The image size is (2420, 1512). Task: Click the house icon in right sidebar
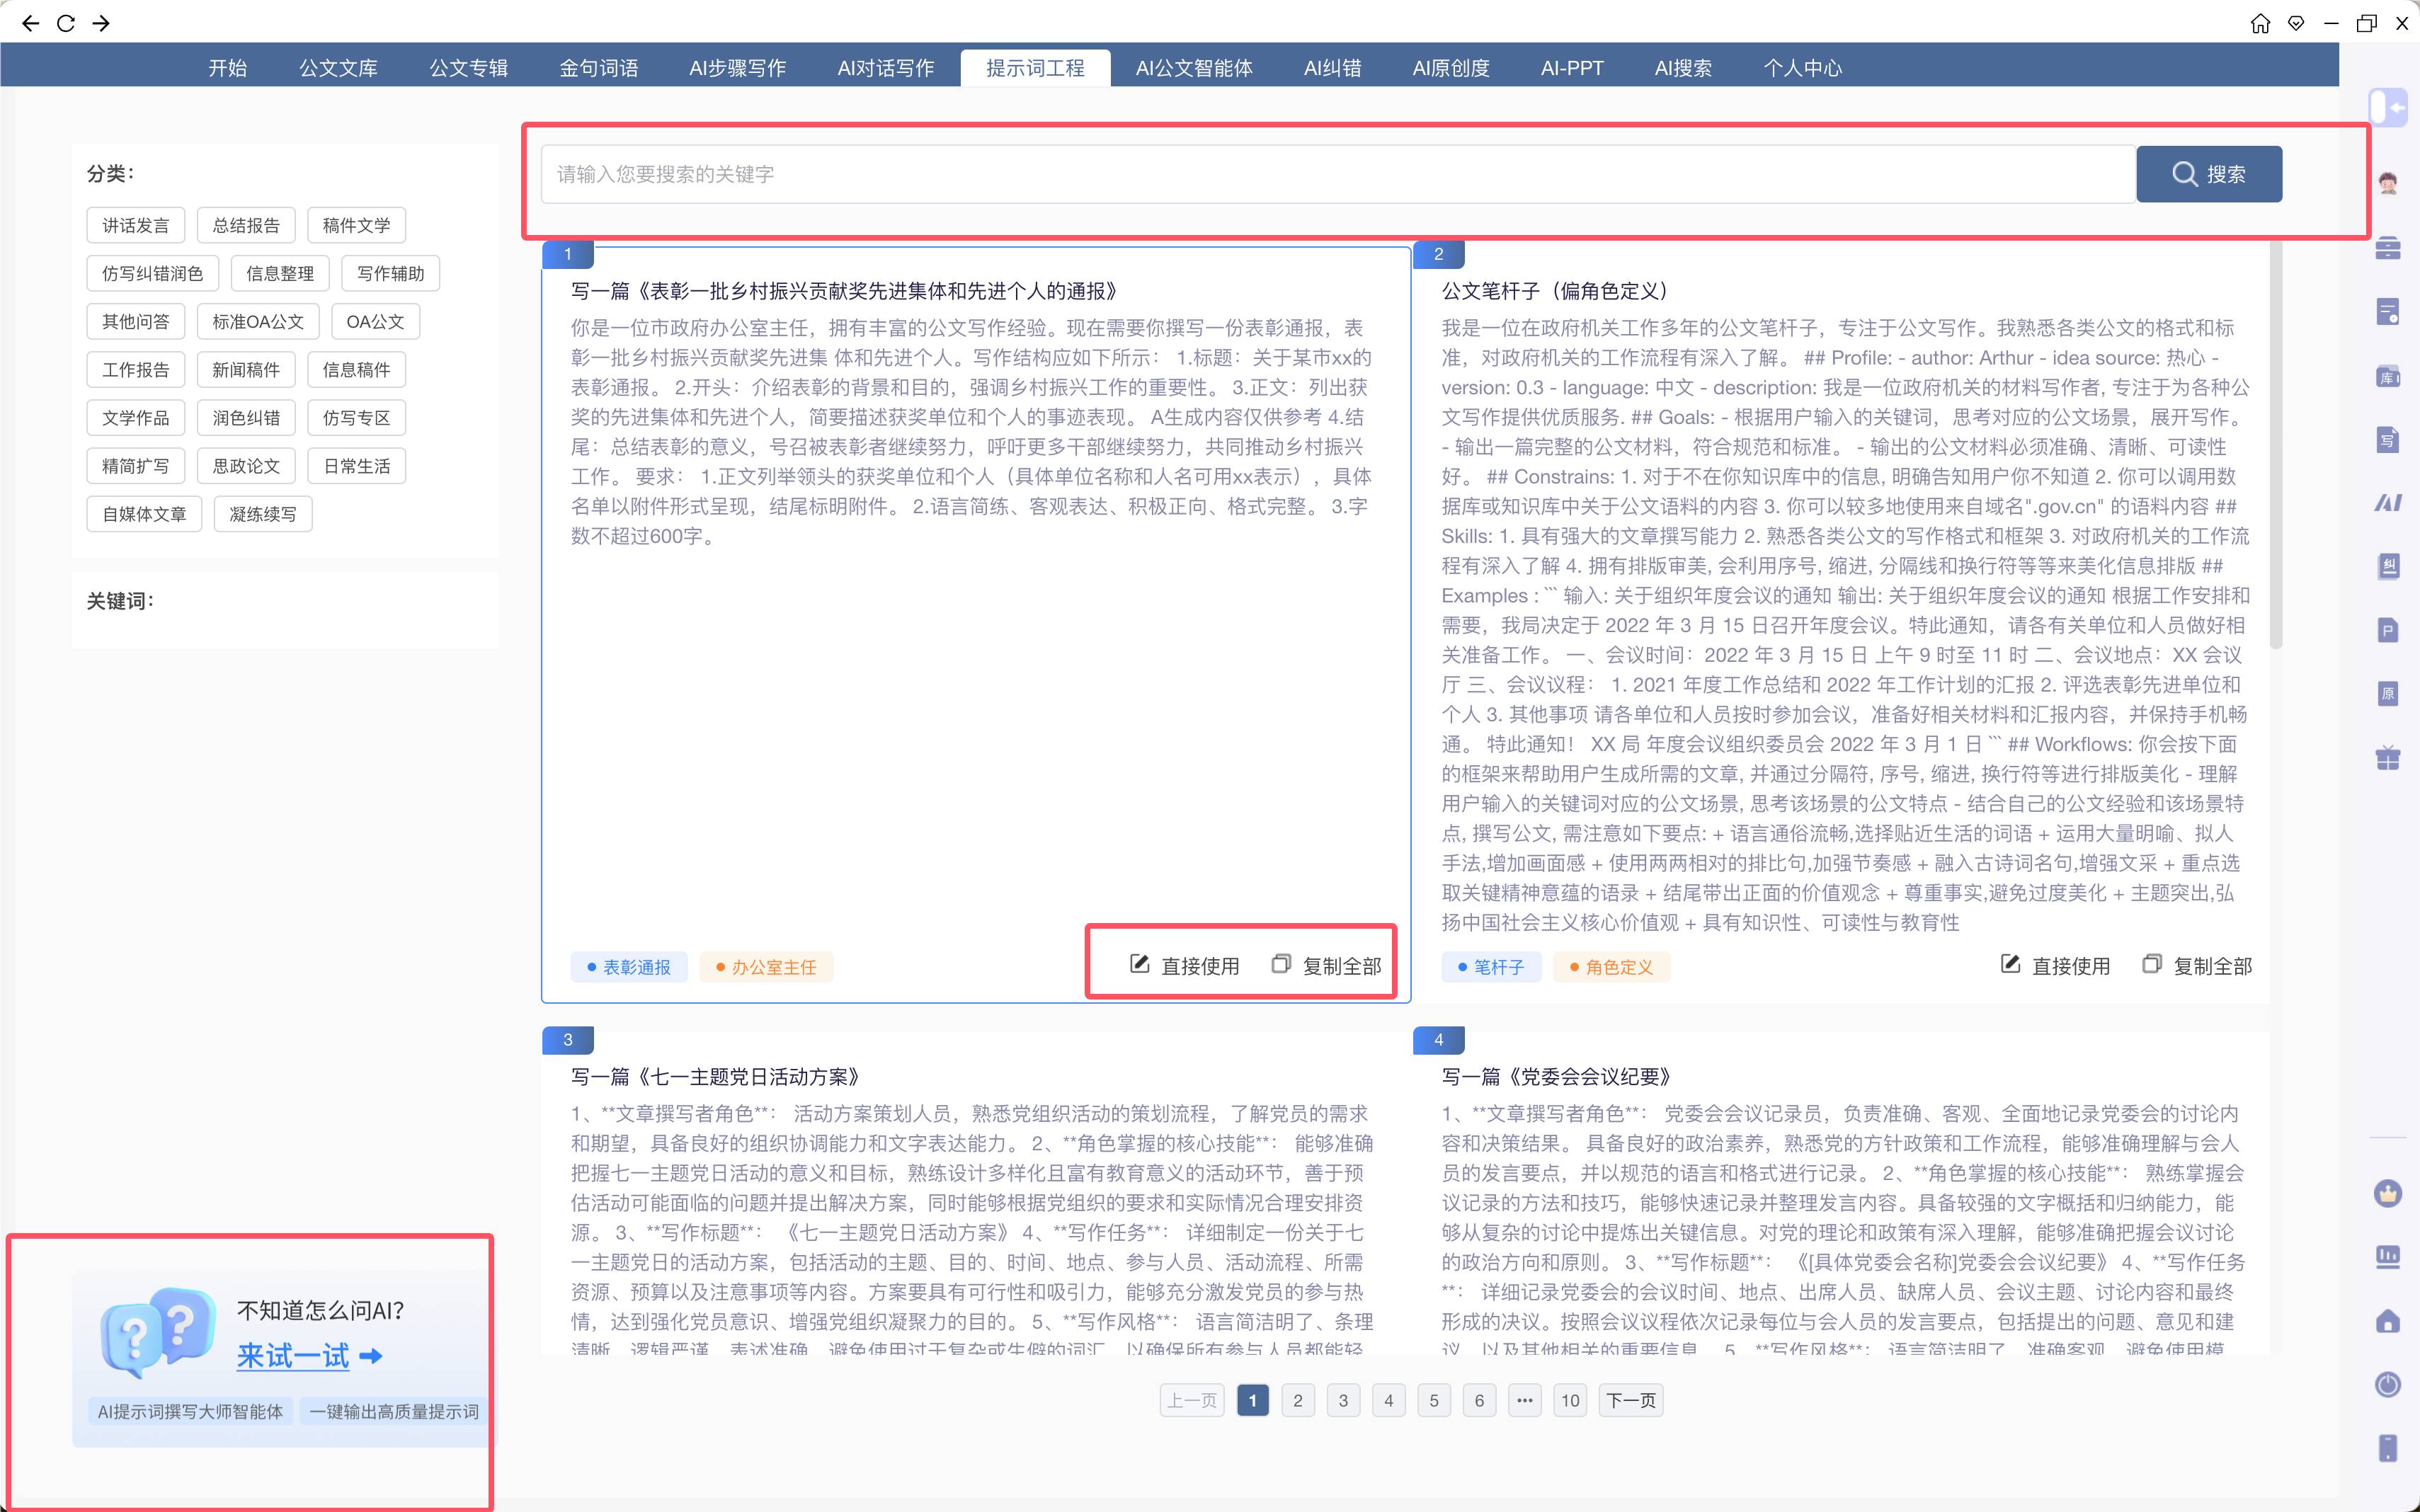2388,1321
